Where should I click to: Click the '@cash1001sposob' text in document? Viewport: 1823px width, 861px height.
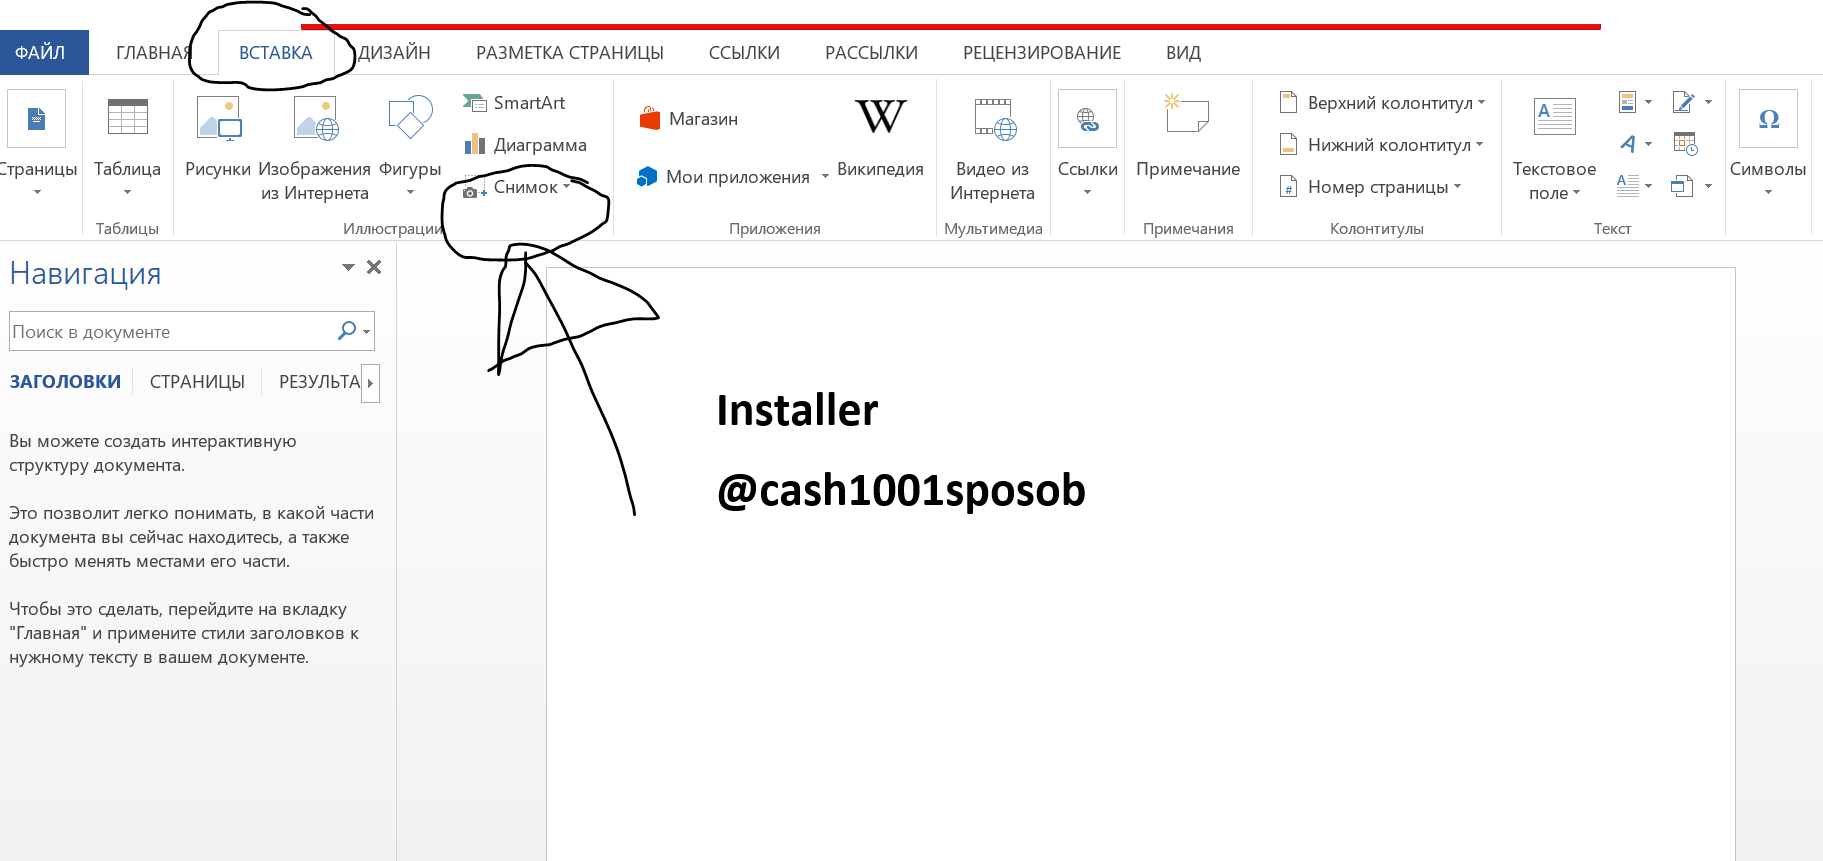pyautogui.click(x=901, y=490)
